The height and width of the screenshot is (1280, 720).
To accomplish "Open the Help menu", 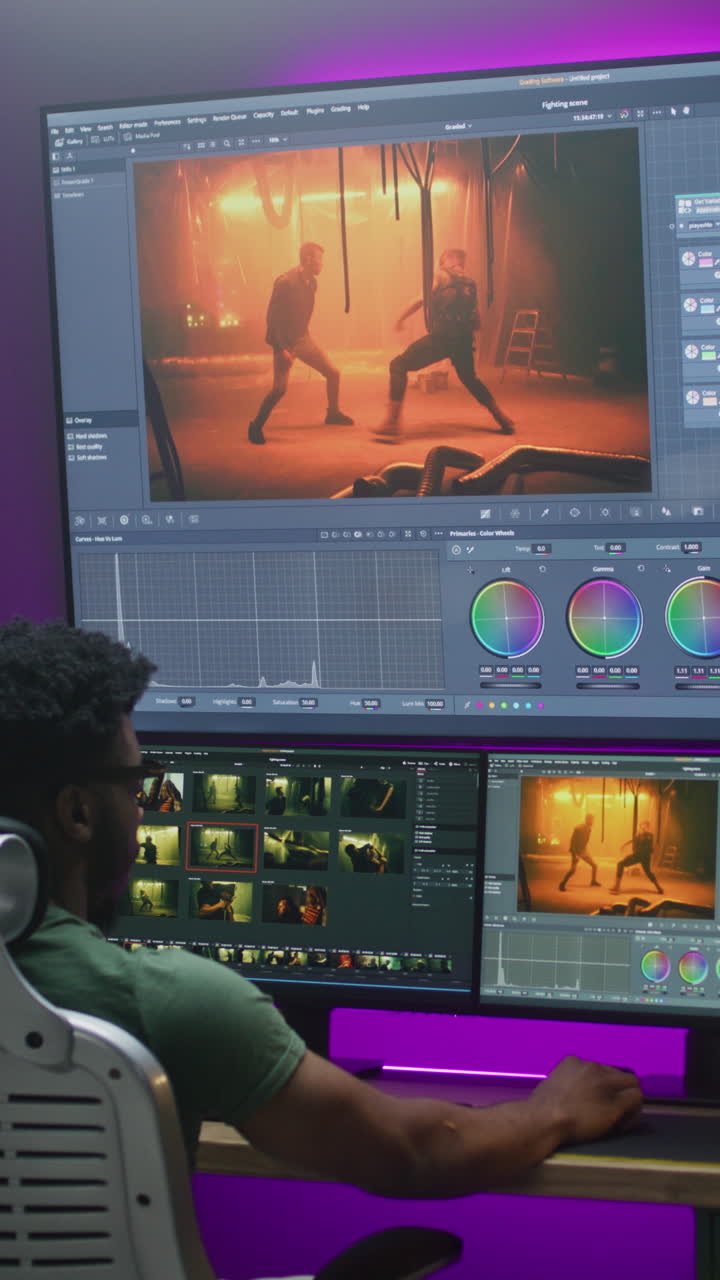I will pyautogui.click(x=363, y=107).
